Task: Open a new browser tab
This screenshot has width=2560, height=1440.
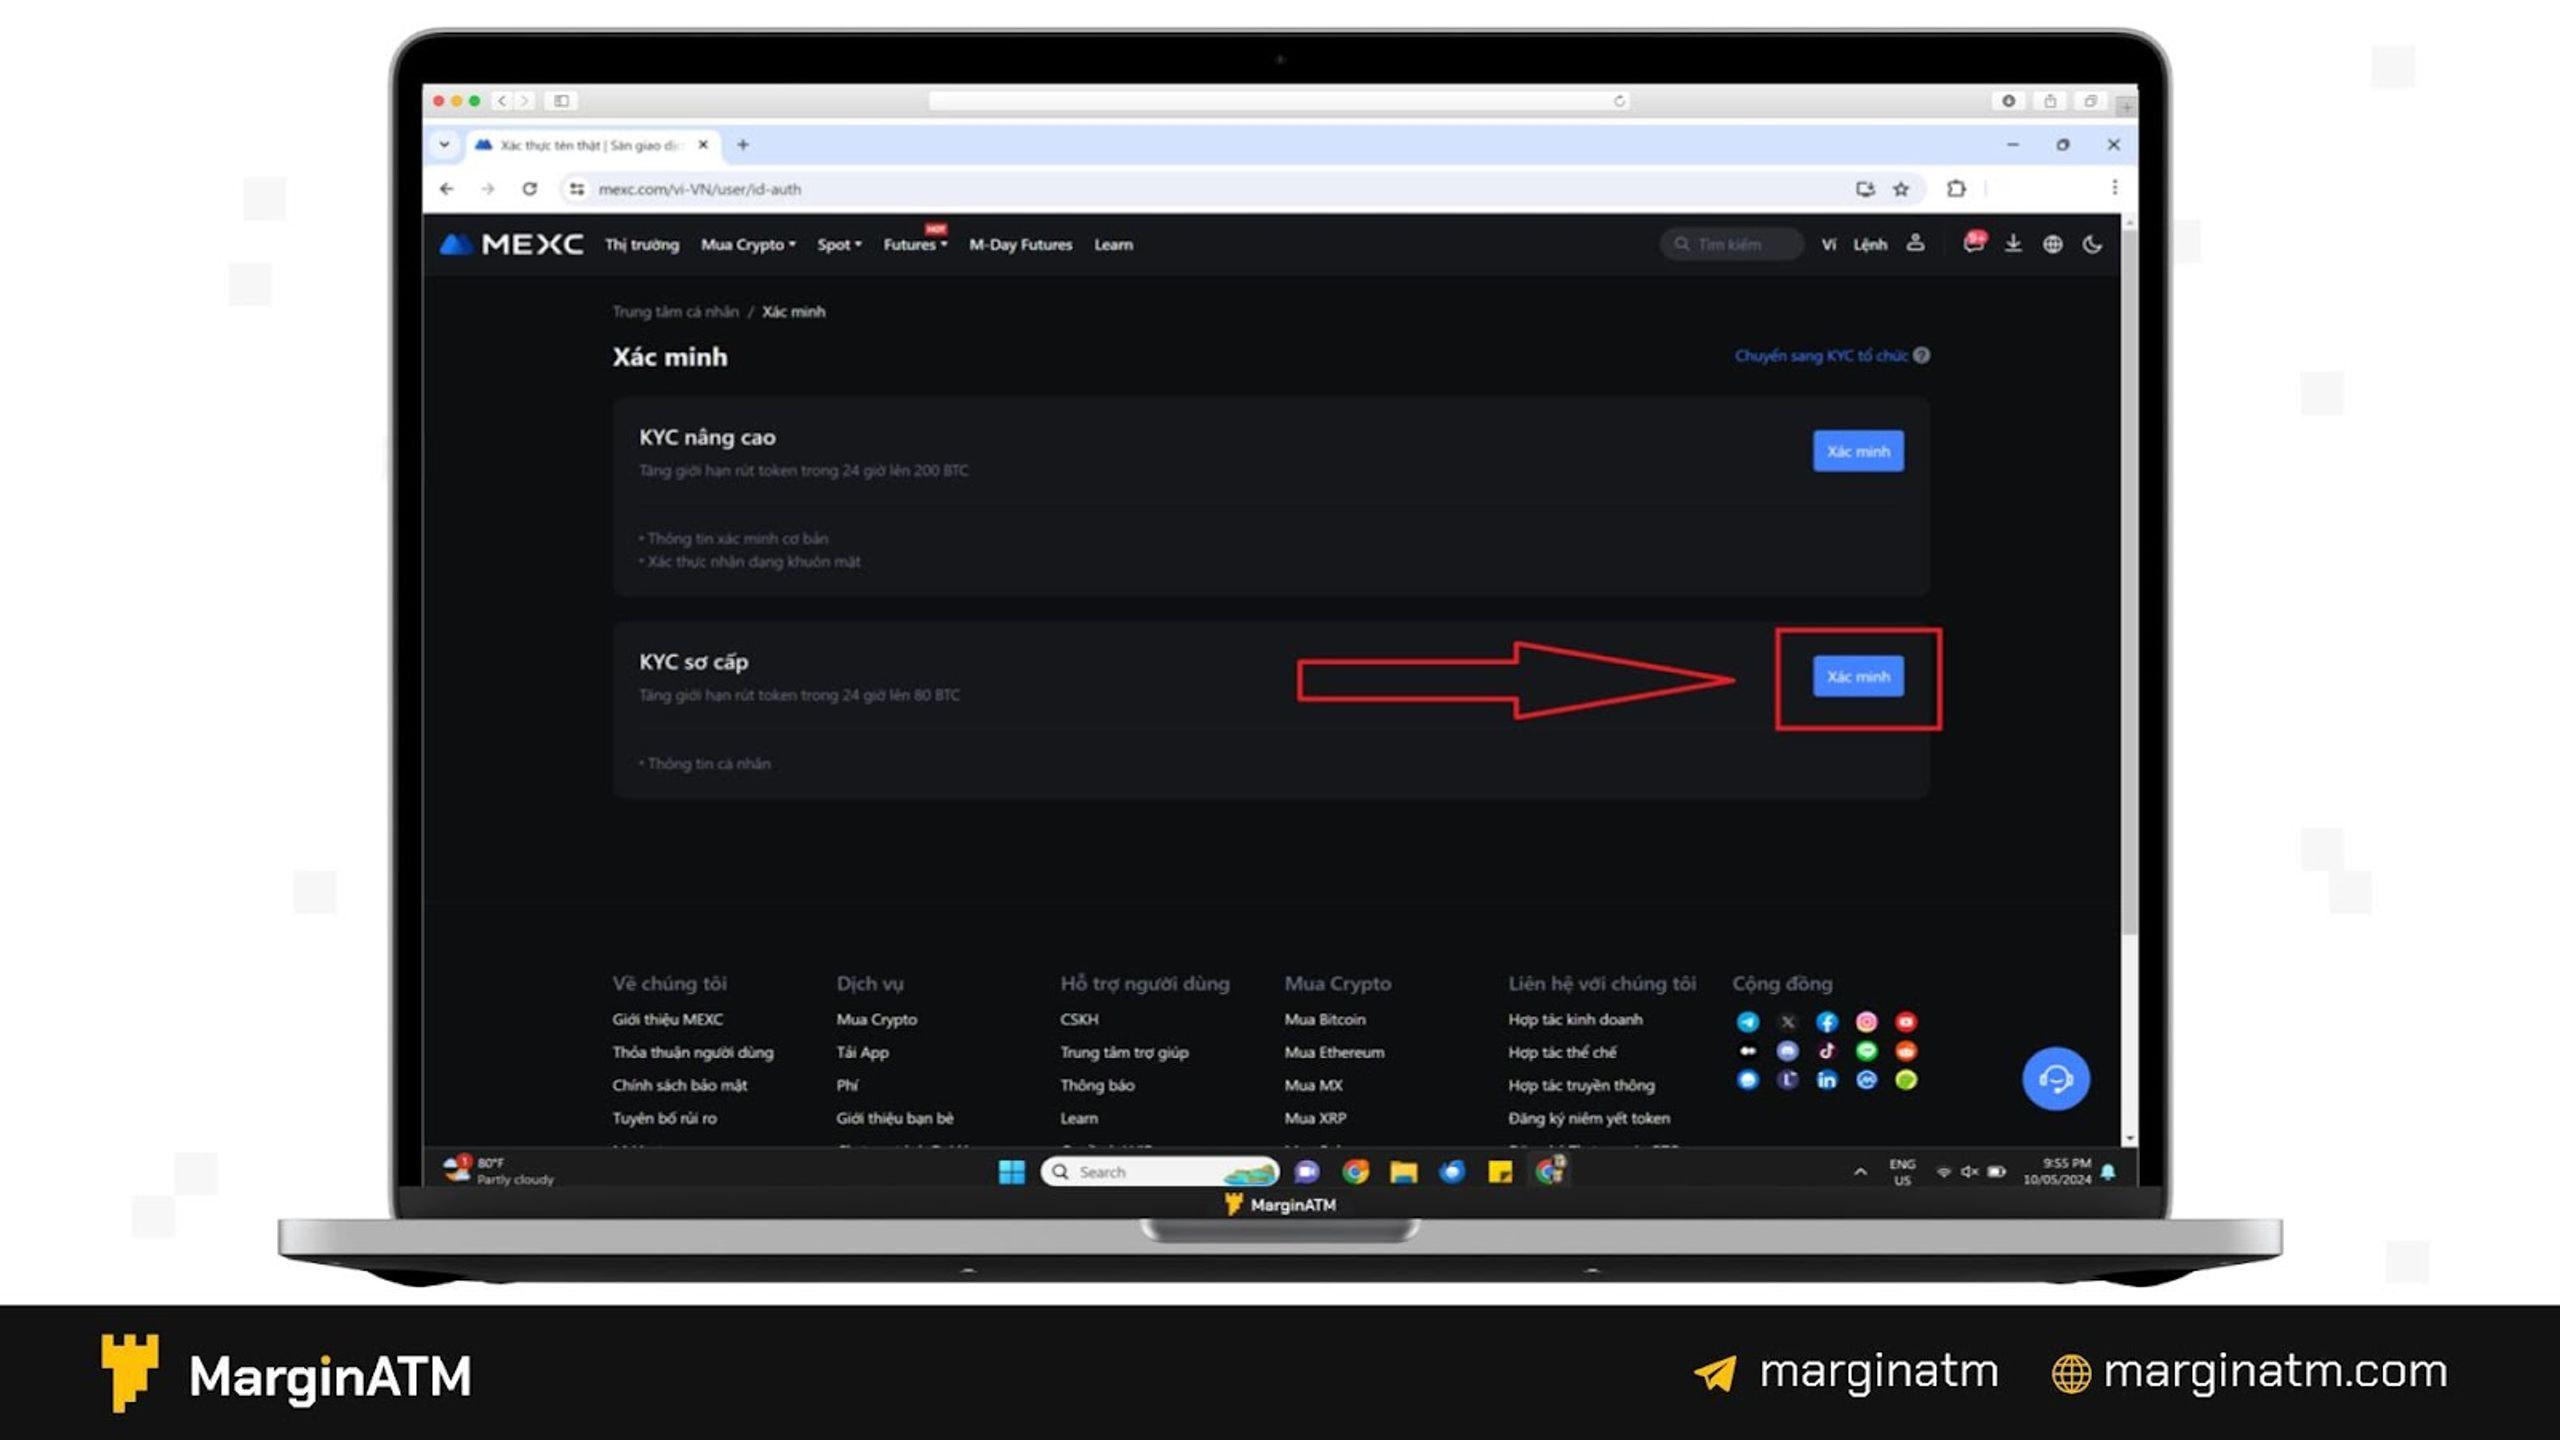Action: (742, 145)
